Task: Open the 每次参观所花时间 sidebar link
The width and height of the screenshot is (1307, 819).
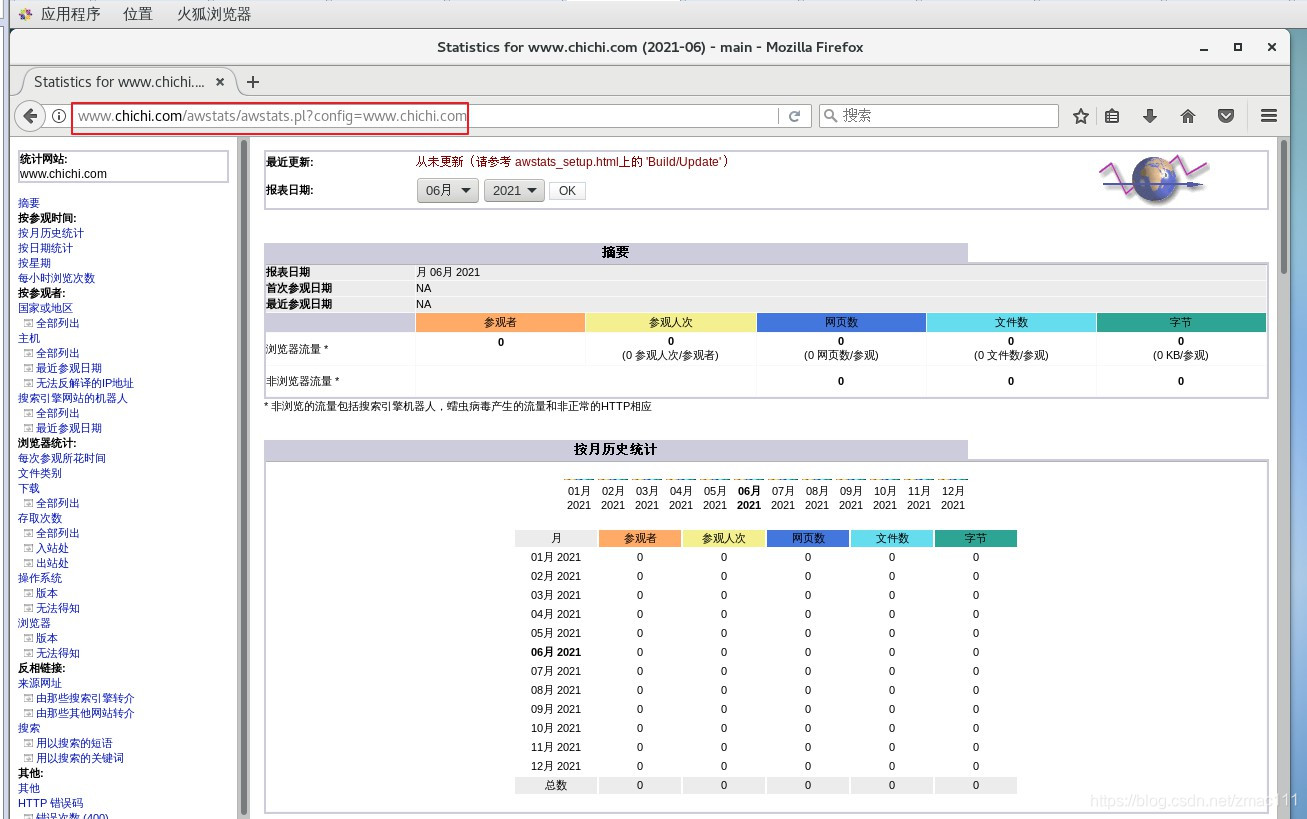Action: click(x=62, y=458)
